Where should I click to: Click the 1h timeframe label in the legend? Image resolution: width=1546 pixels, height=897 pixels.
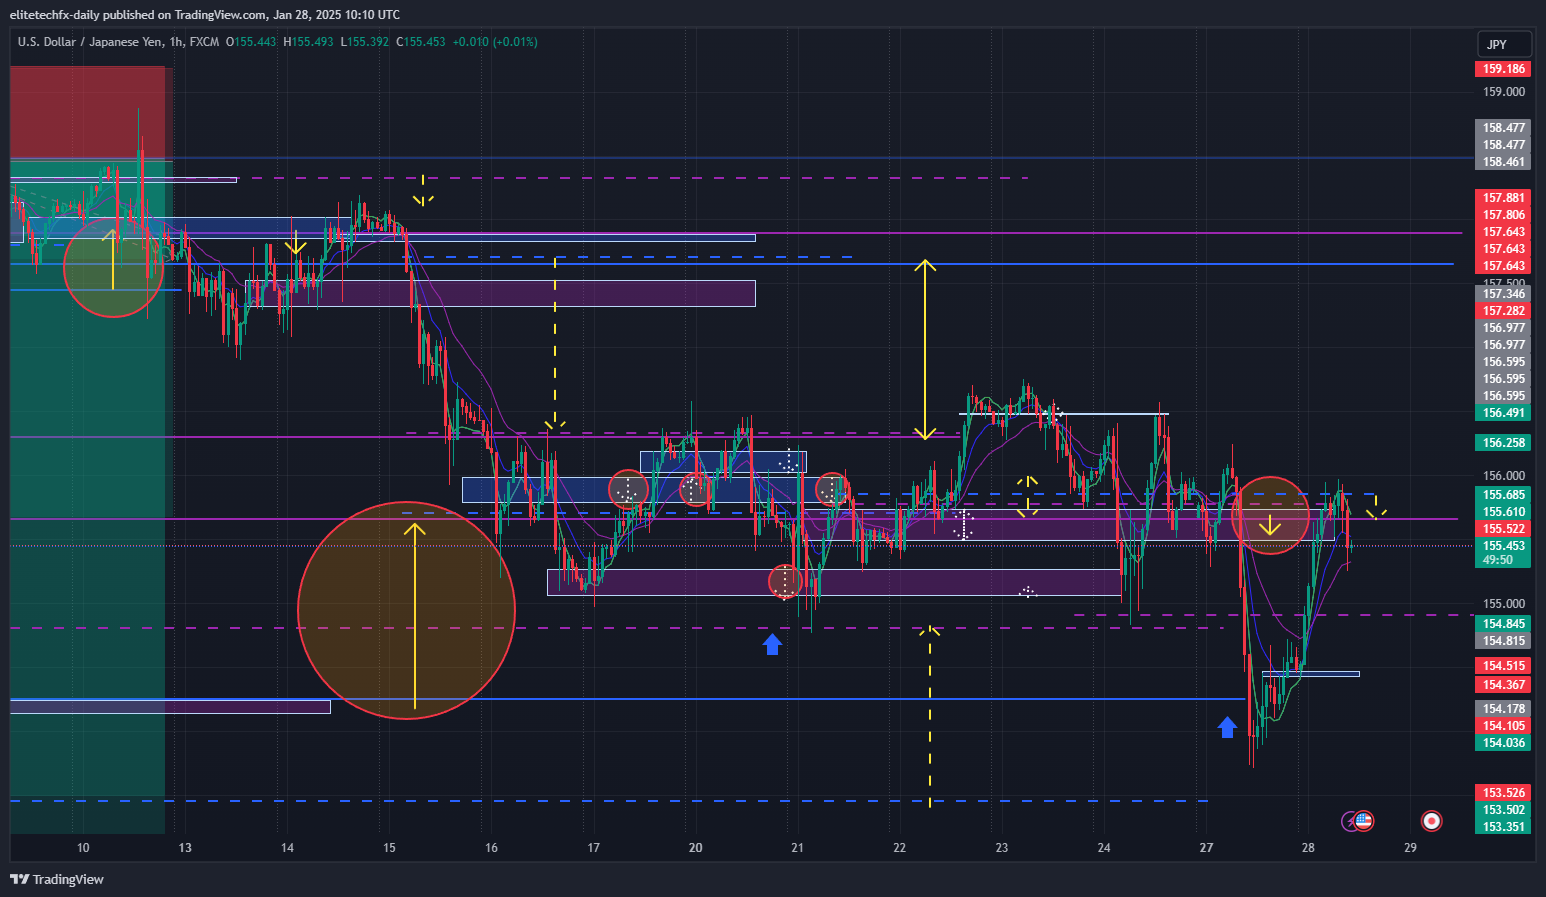click(x=177, y=42)
